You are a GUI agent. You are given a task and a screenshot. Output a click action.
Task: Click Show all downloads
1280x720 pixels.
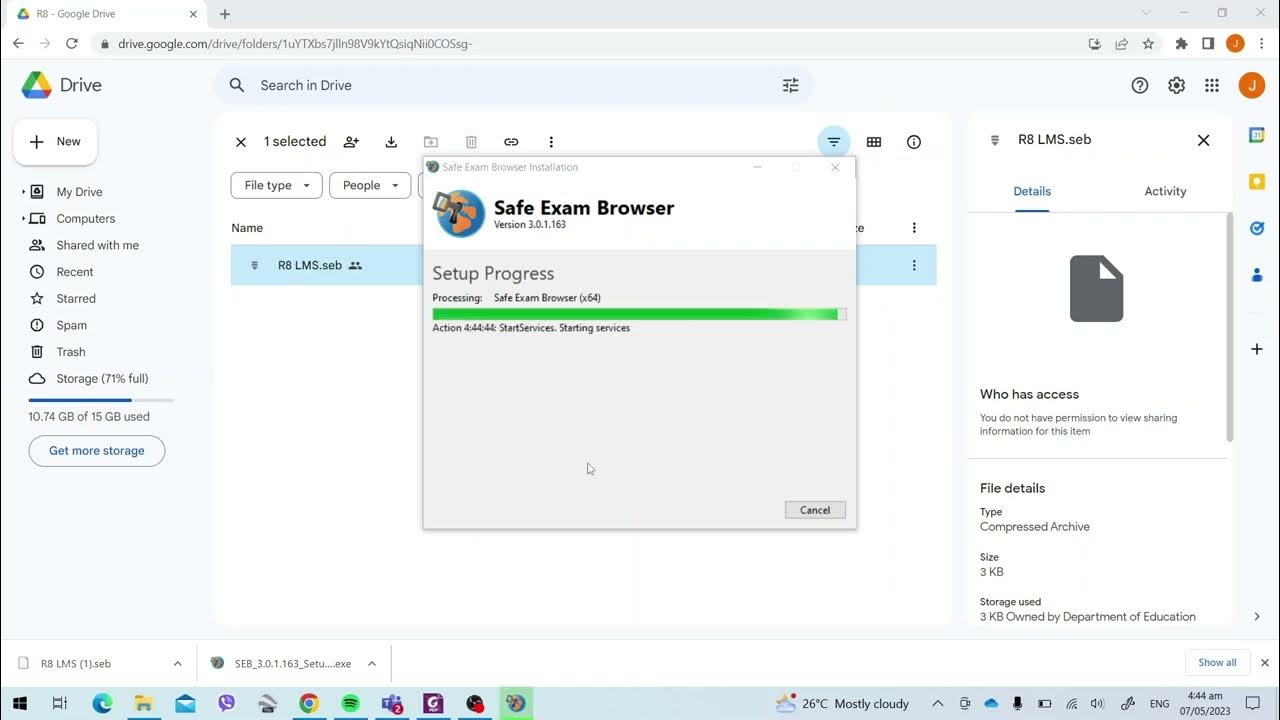pos(1217,663)
